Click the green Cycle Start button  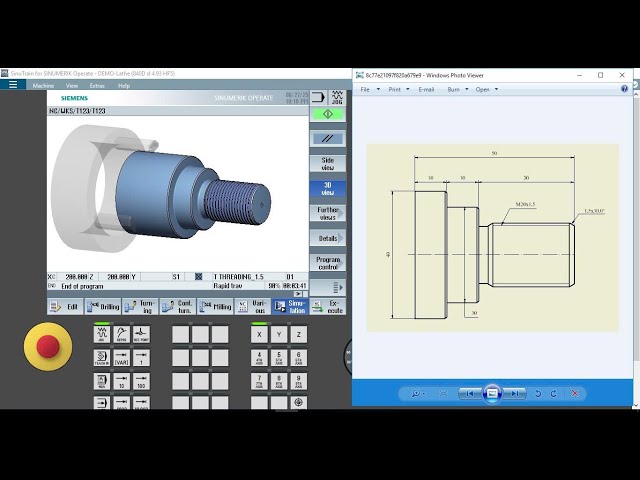[328, 114]
